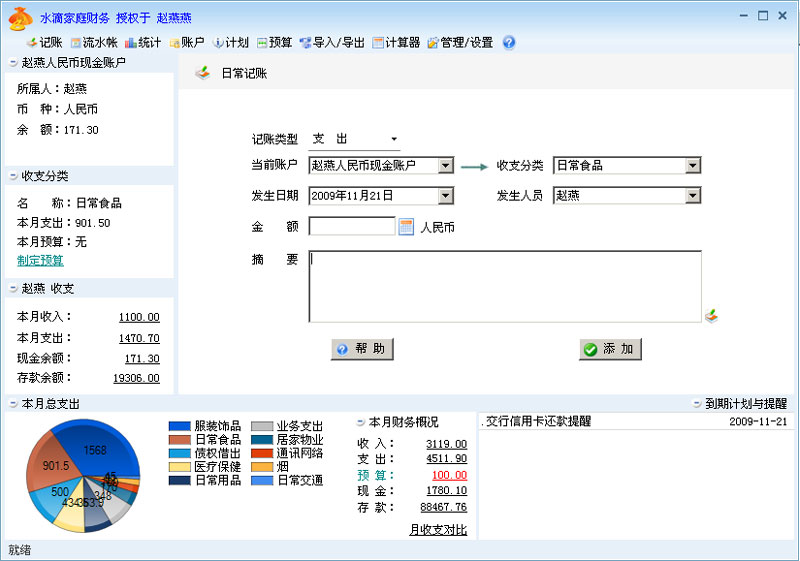Click the 本月支出 value 1470.70
Screen dimensions: 800x561
[139, 338]
